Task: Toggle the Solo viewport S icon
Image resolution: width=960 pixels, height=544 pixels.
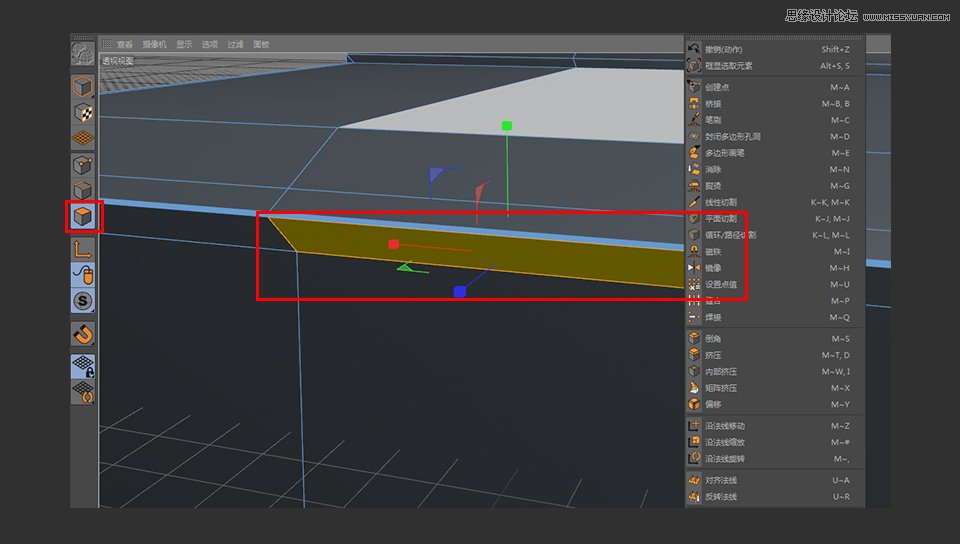Action: 84,300
